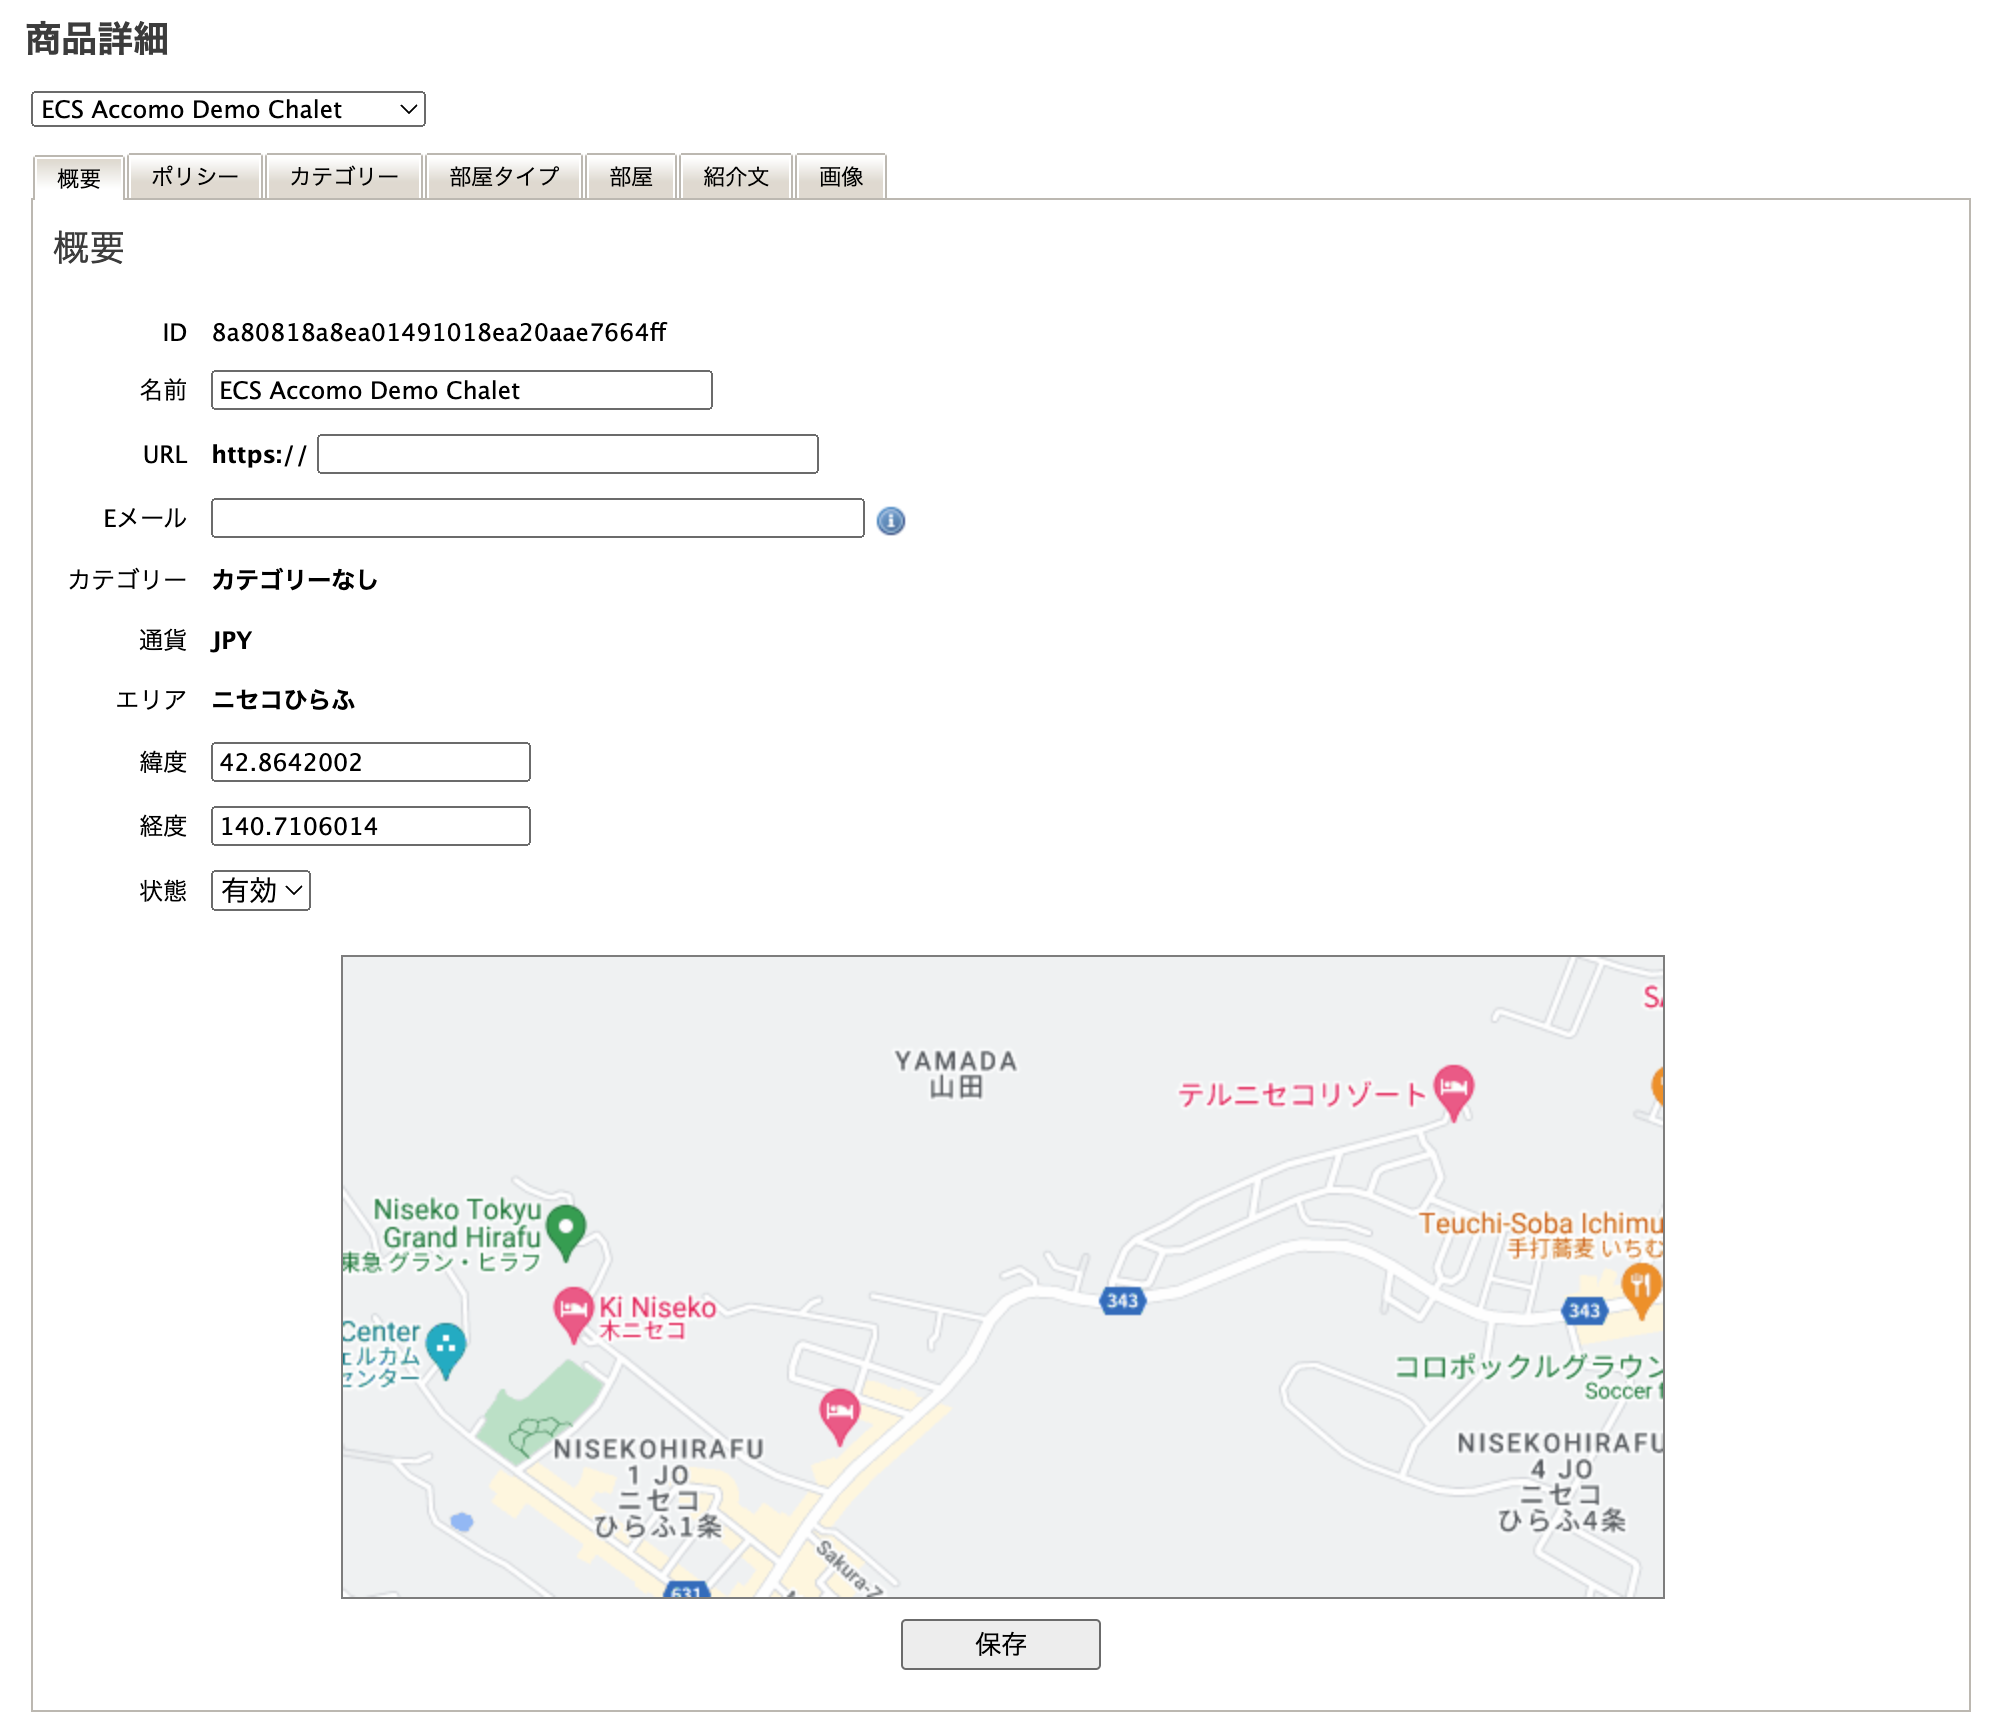Switch to the カテゴリー tab
The image size is (1998, 1730).
pyautogui.click(x=344, y=177)
